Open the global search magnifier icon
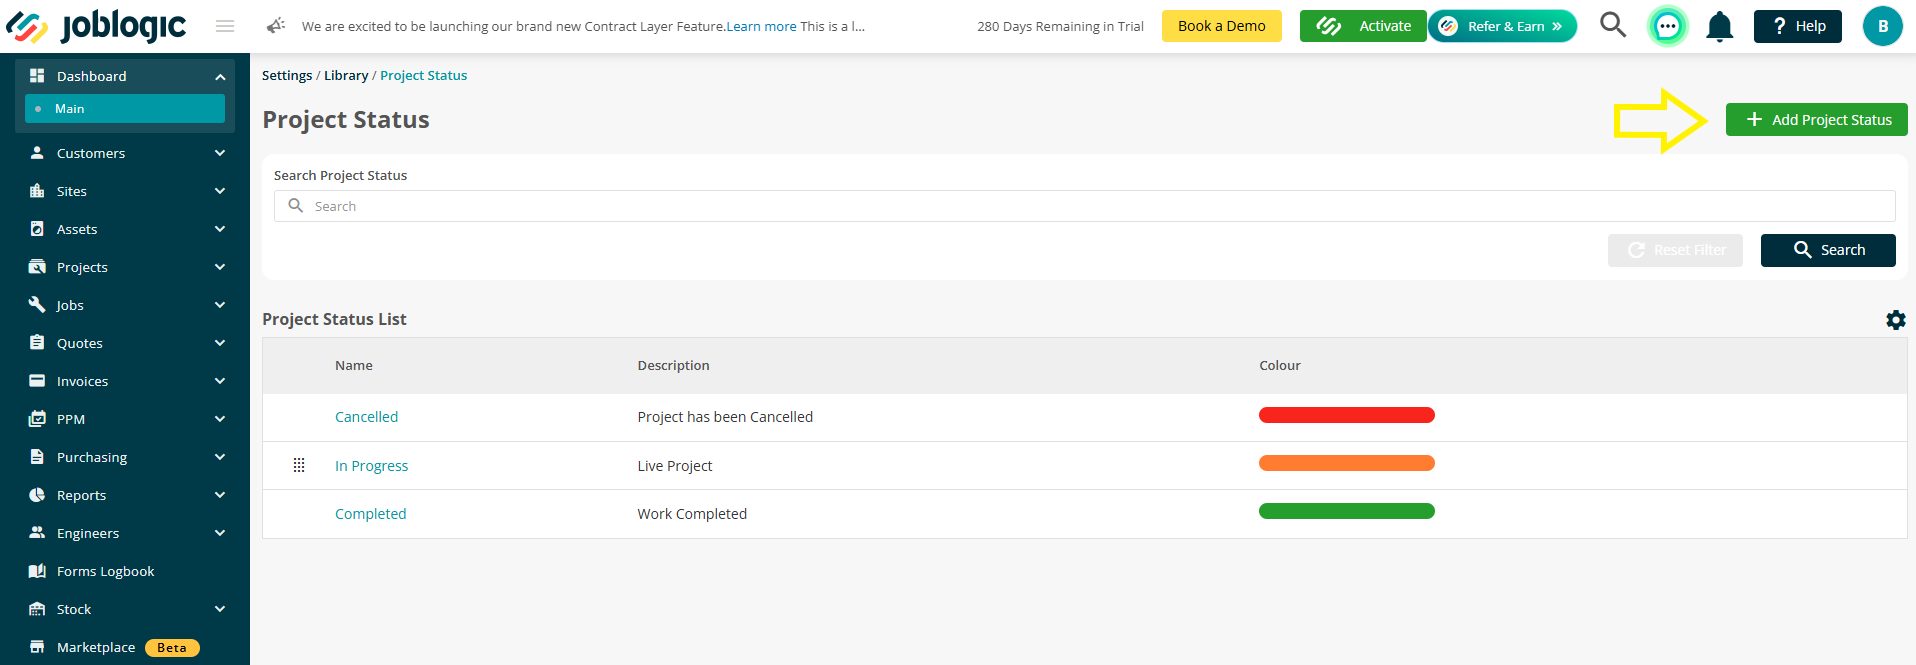Screen dimensions: 1916x665 [1613, 25]
